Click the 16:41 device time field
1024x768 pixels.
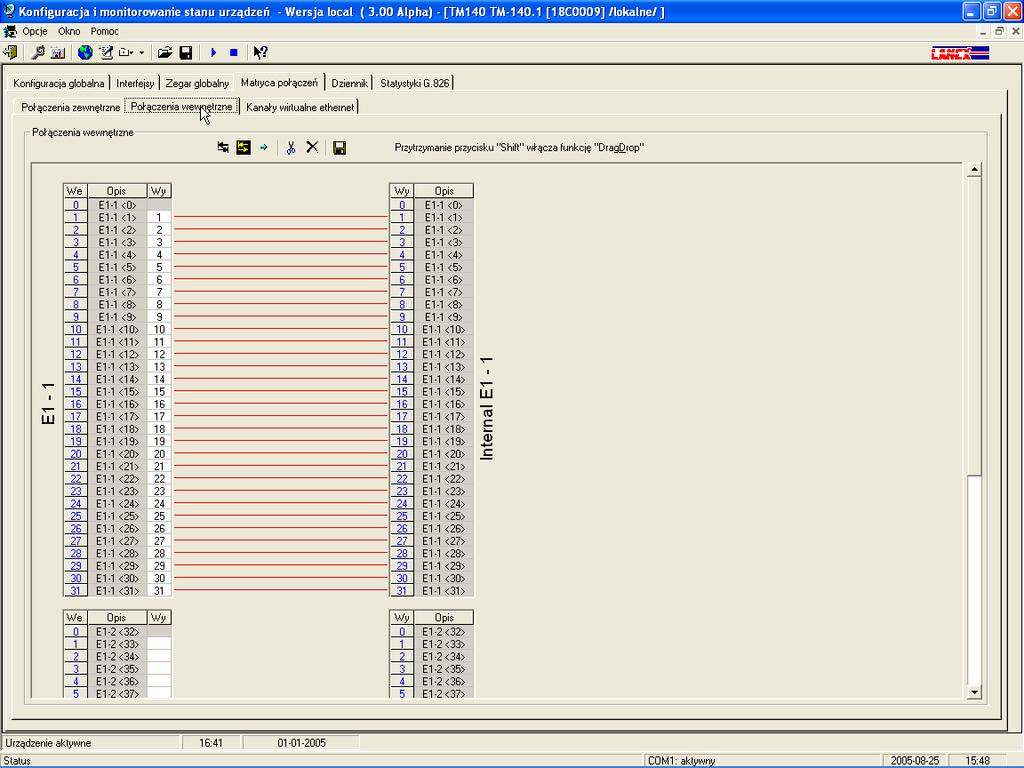coord(211,743)
